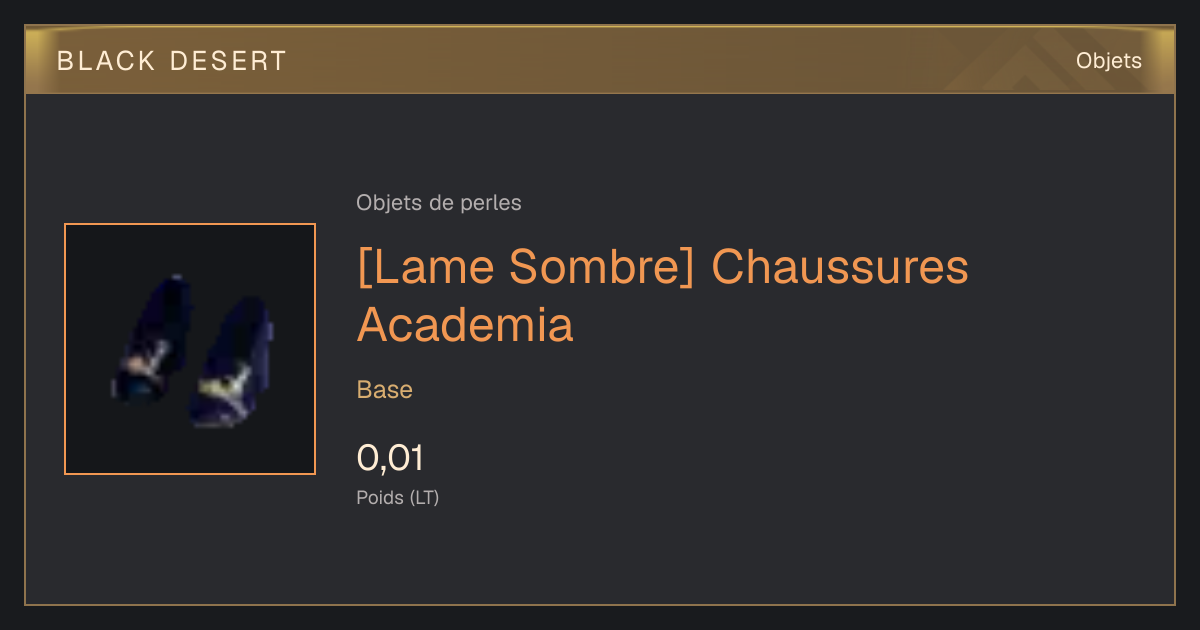Click the word Academia in the title
This screenshot has width=1200, height=630.
click(465, 324)
